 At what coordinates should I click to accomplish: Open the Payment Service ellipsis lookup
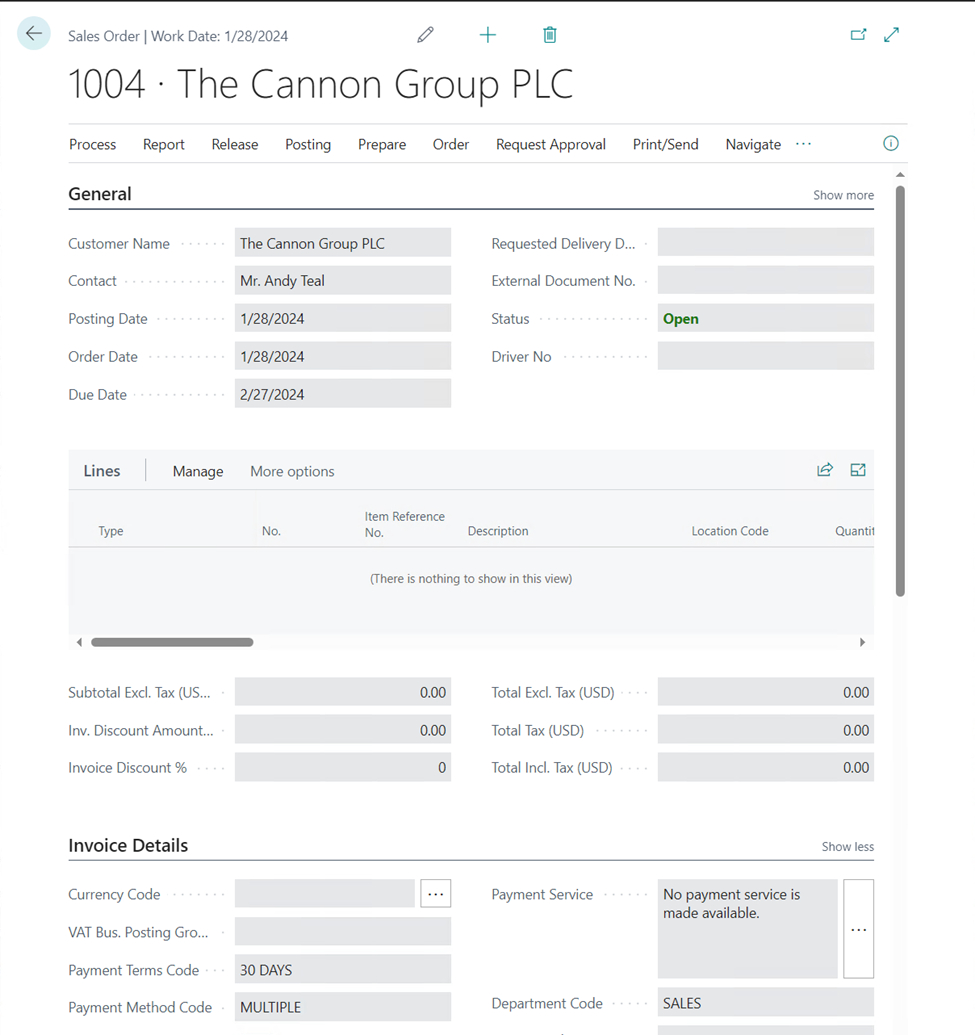859,929
